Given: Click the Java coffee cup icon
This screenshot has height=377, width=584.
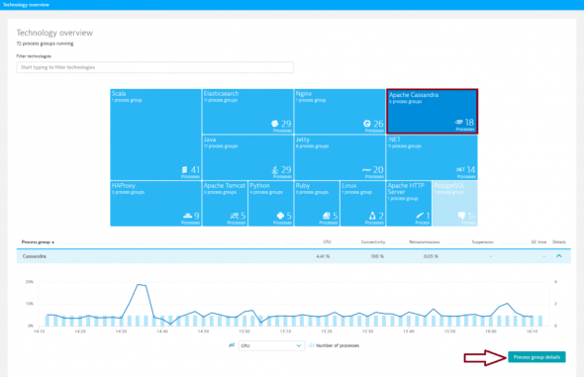Looking at the screenshot, I should [x=275, y=170].
